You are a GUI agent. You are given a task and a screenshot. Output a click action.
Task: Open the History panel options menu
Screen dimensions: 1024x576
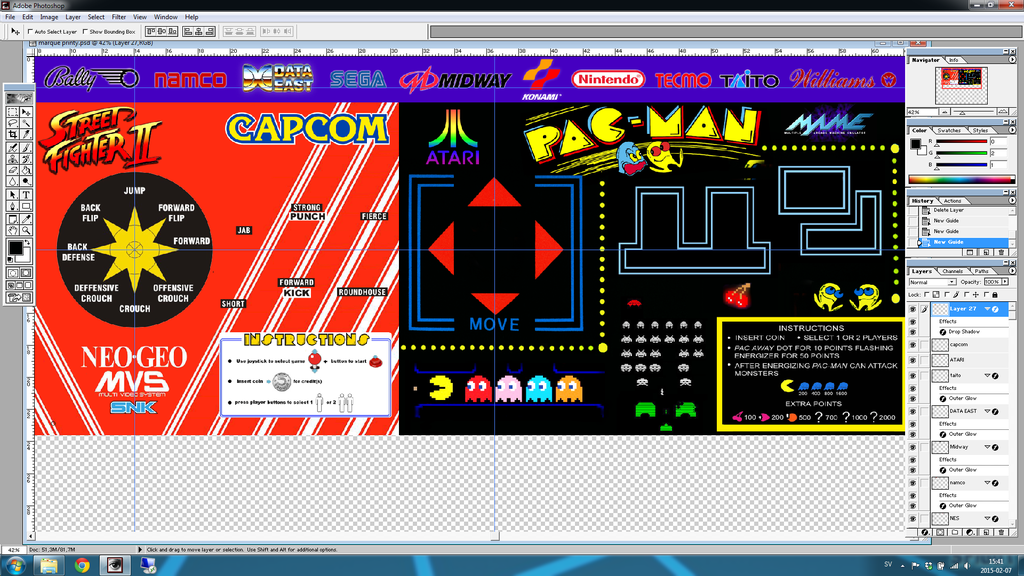pos(1012,200)
